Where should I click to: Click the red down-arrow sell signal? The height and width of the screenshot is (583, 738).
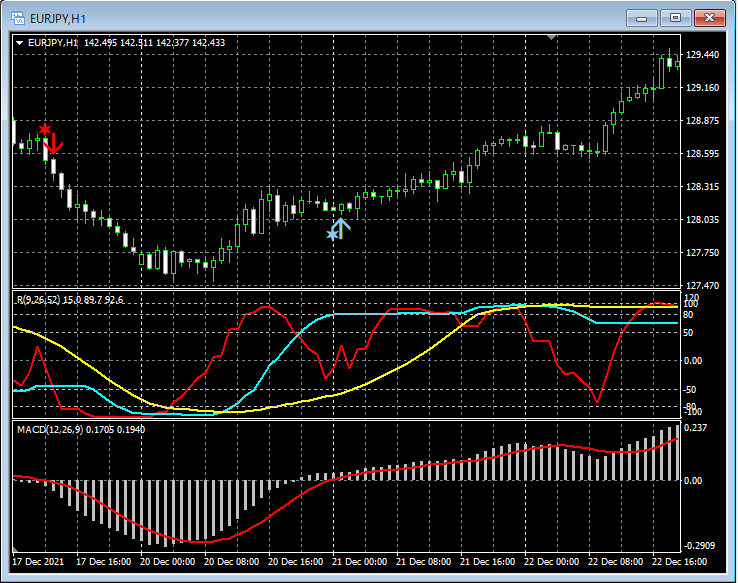point(54,144)
